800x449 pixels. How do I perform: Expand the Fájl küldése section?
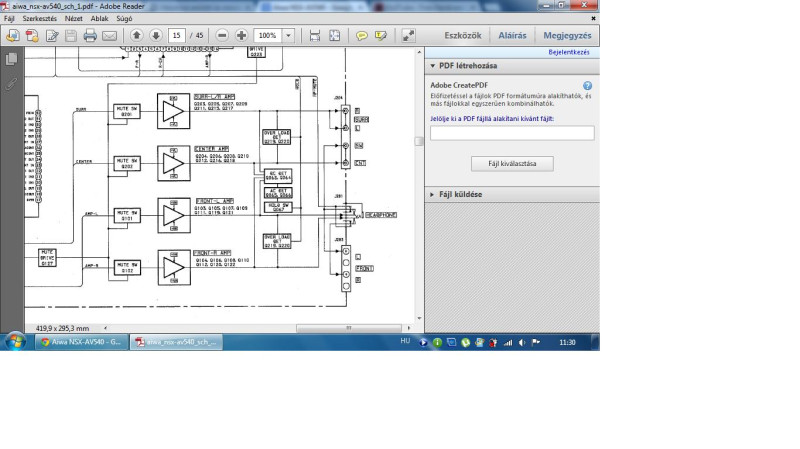pos(432,194)
